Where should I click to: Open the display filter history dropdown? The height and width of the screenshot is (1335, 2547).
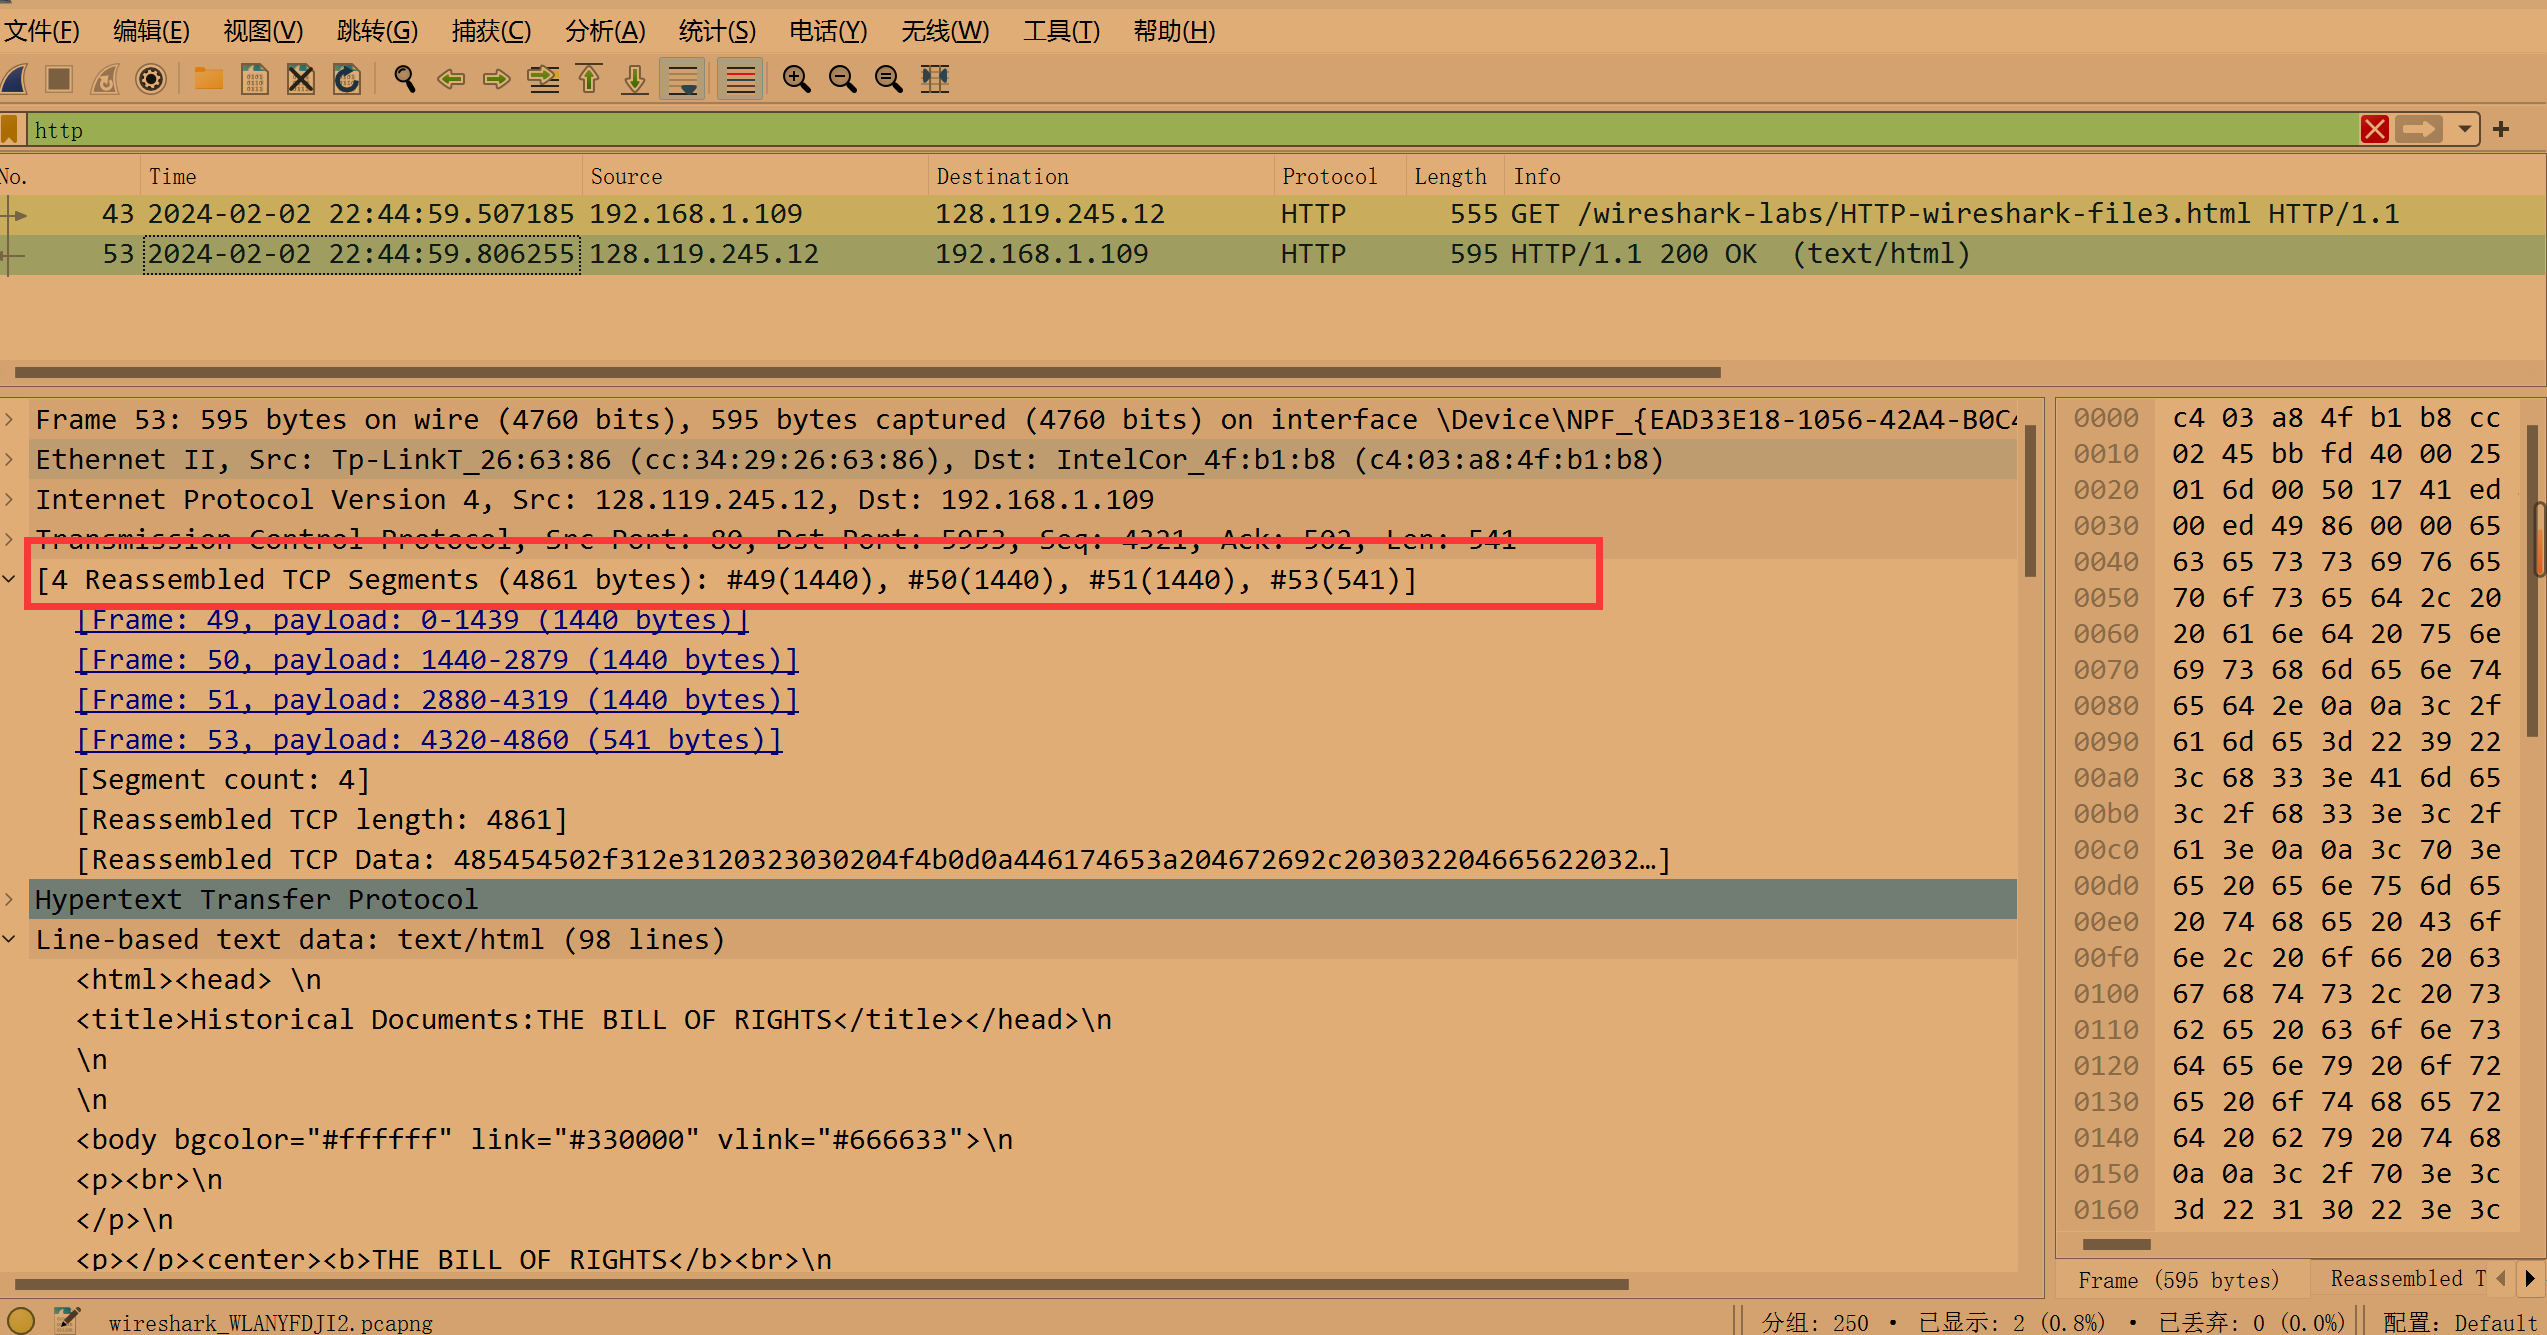[2464, 129]
